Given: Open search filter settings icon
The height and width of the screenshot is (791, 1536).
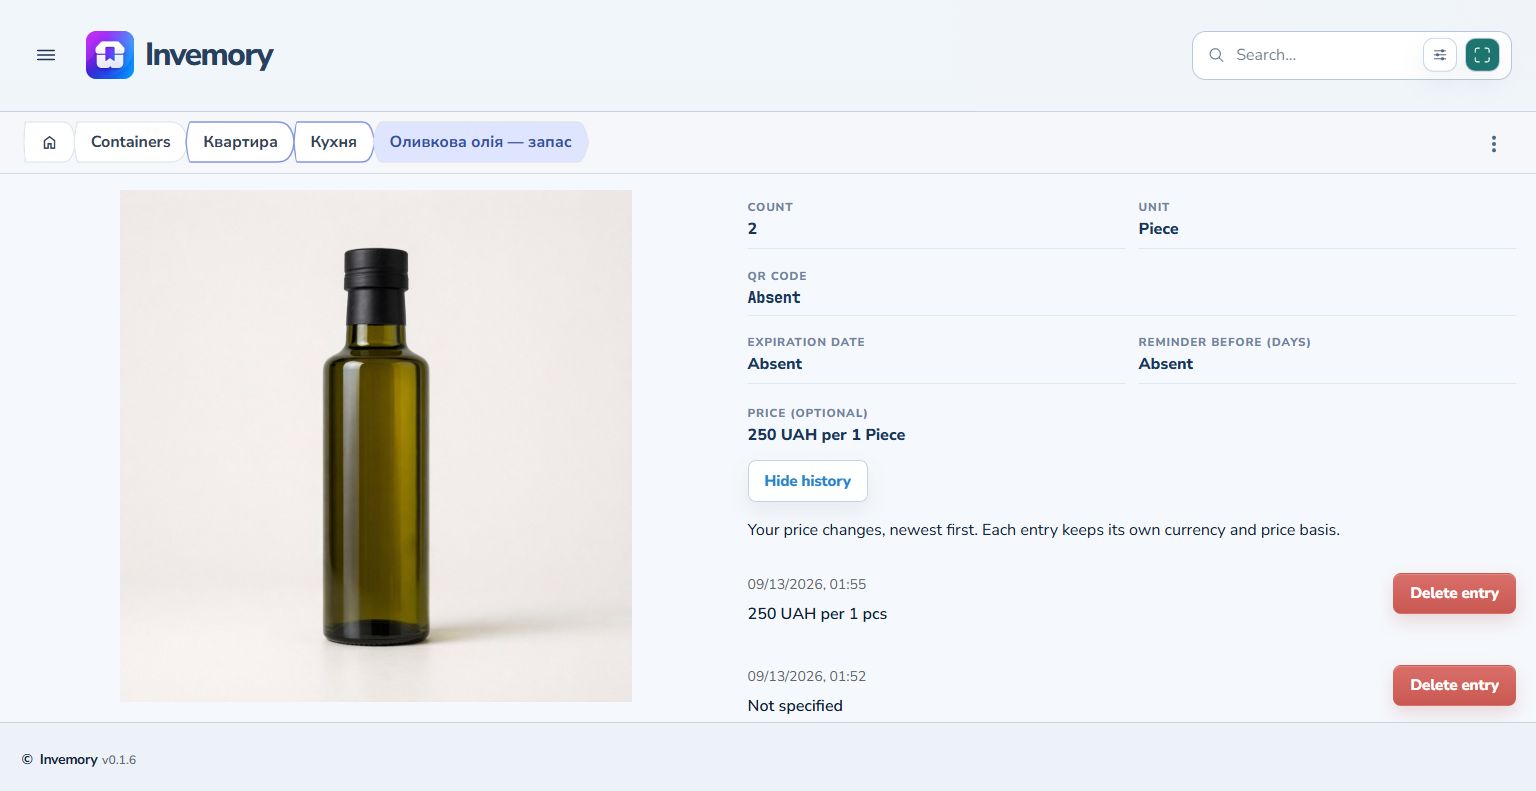Looking at the screenshot, I should click(x=1440, y=55).
